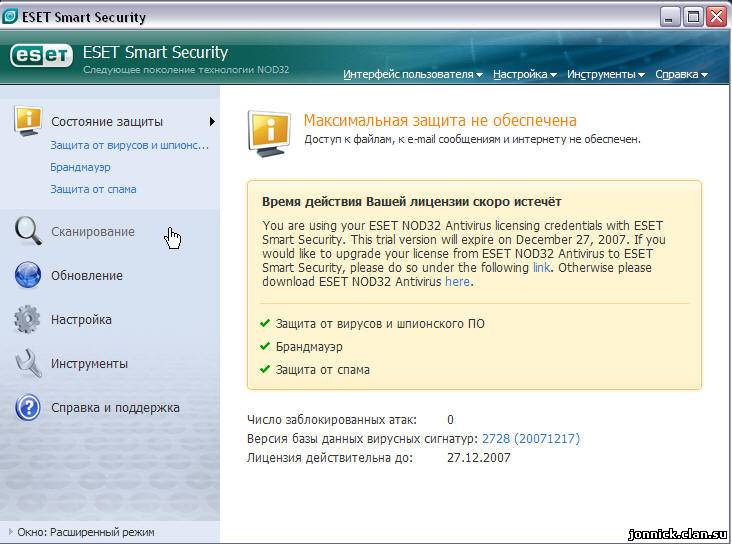
Task: Maximize the ESET Smart Security window
Action: pos(693,17)
